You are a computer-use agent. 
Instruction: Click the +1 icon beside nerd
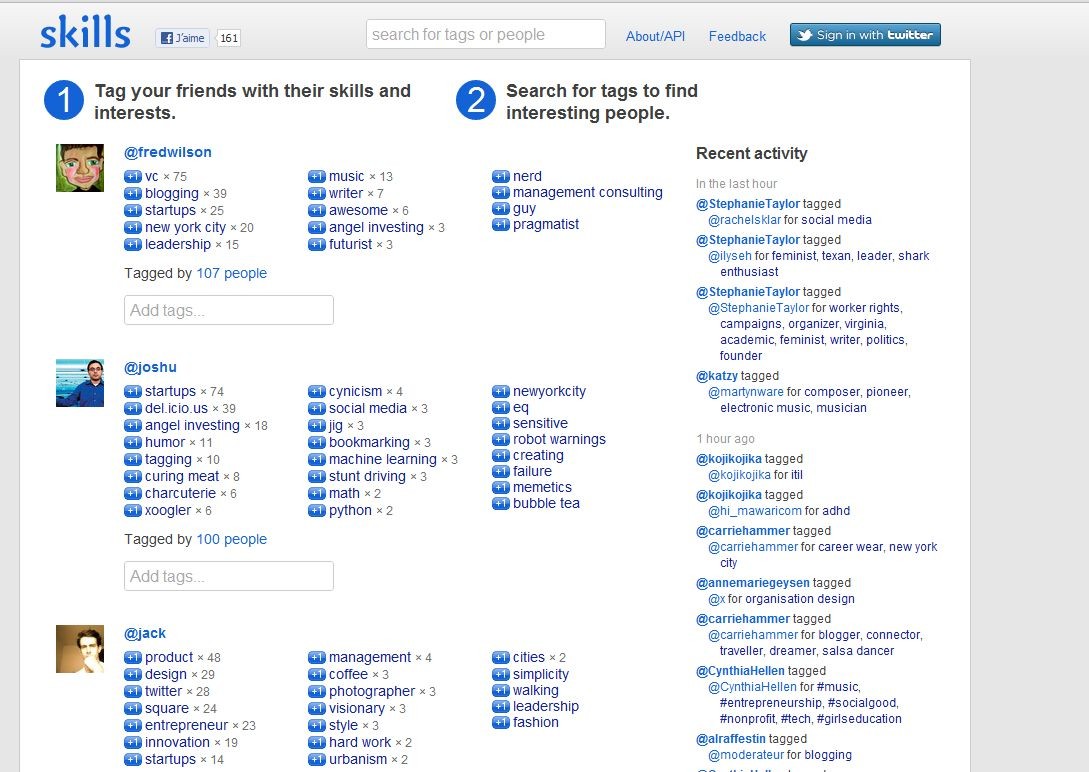tap(501, 176)
